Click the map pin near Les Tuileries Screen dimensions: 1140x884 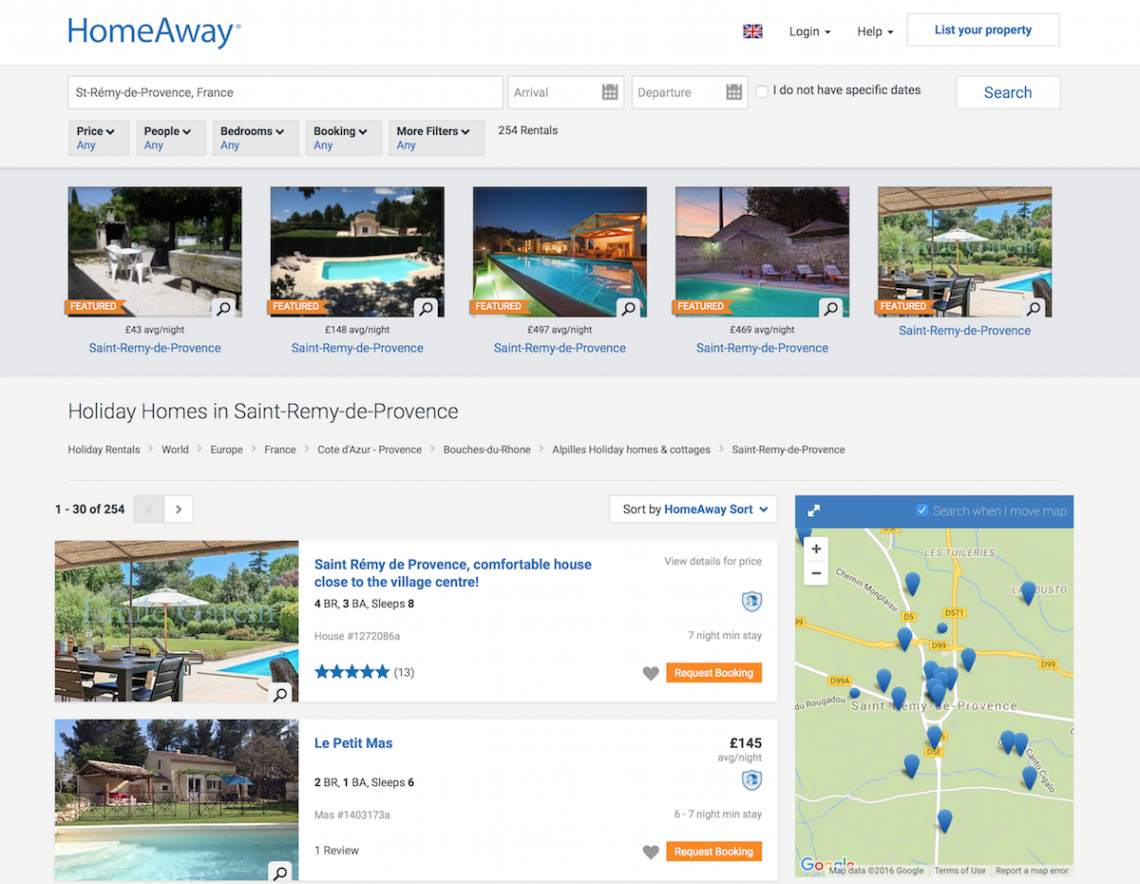[912, 582]
